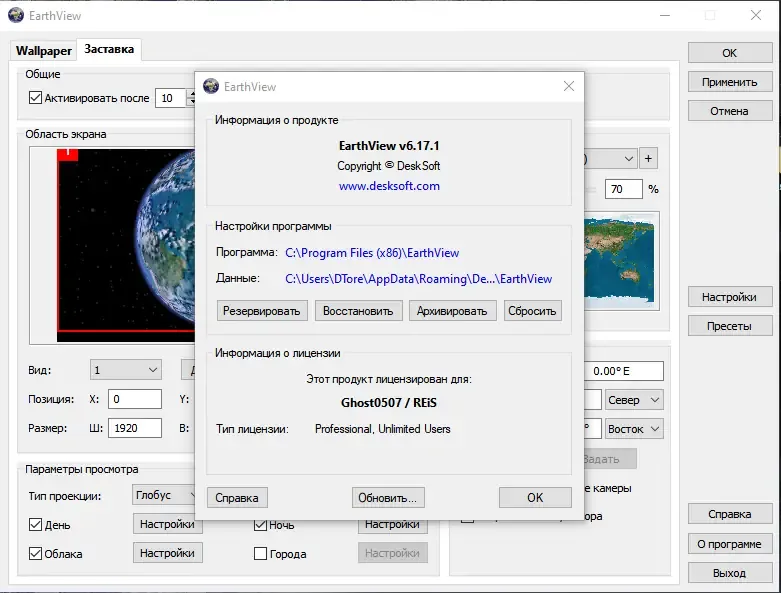781x593 pixels.
Task: Click the 'Обновить...' button
Action: click(x=388, y=497)
